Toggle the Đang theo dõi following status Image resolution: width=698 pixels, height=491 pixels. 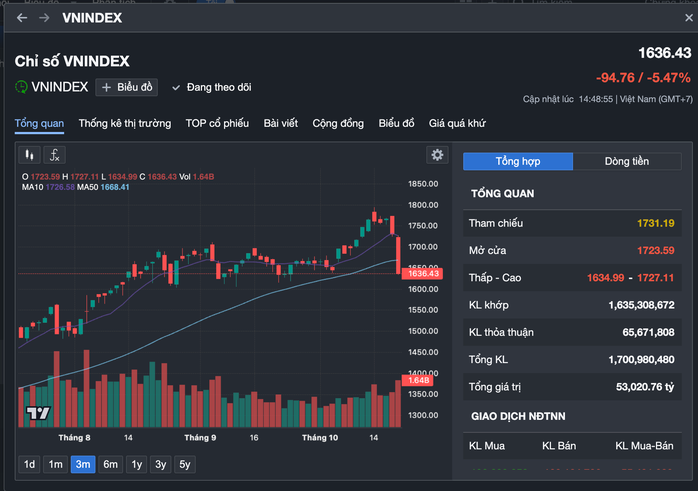[212, 88]
